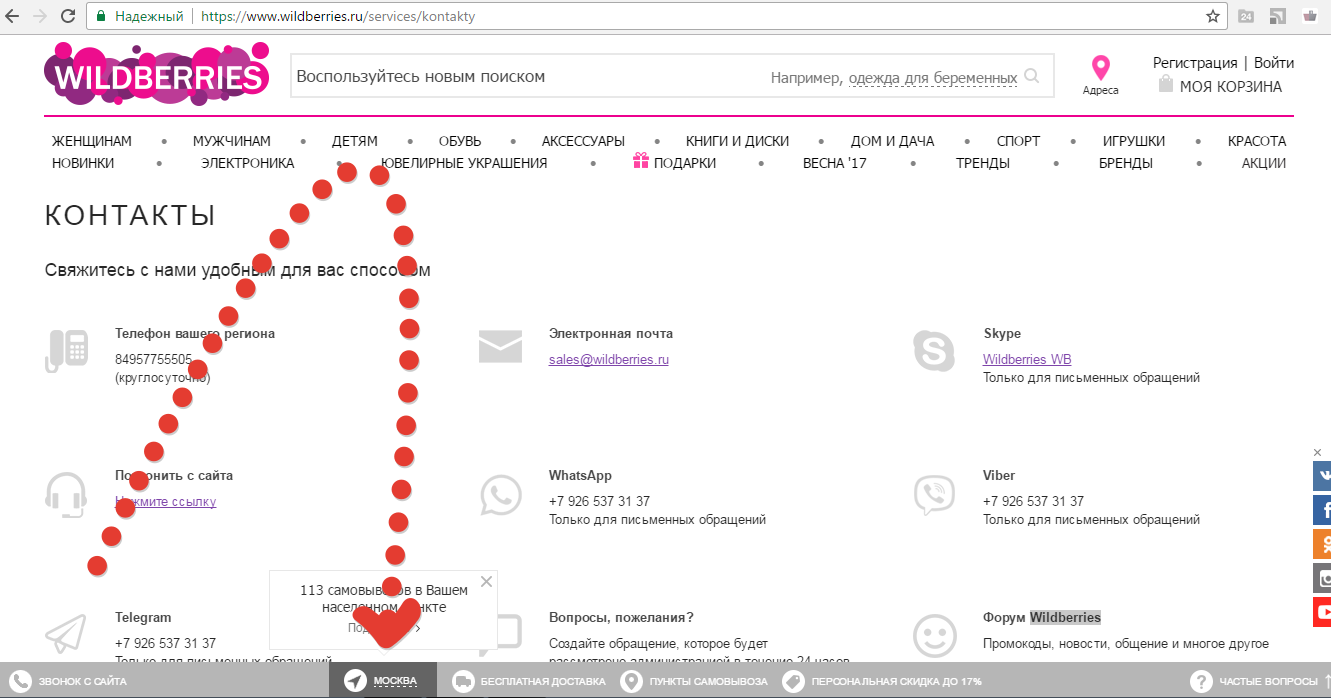Click the Вопросы, пожелания? heading

click(621, 618)
